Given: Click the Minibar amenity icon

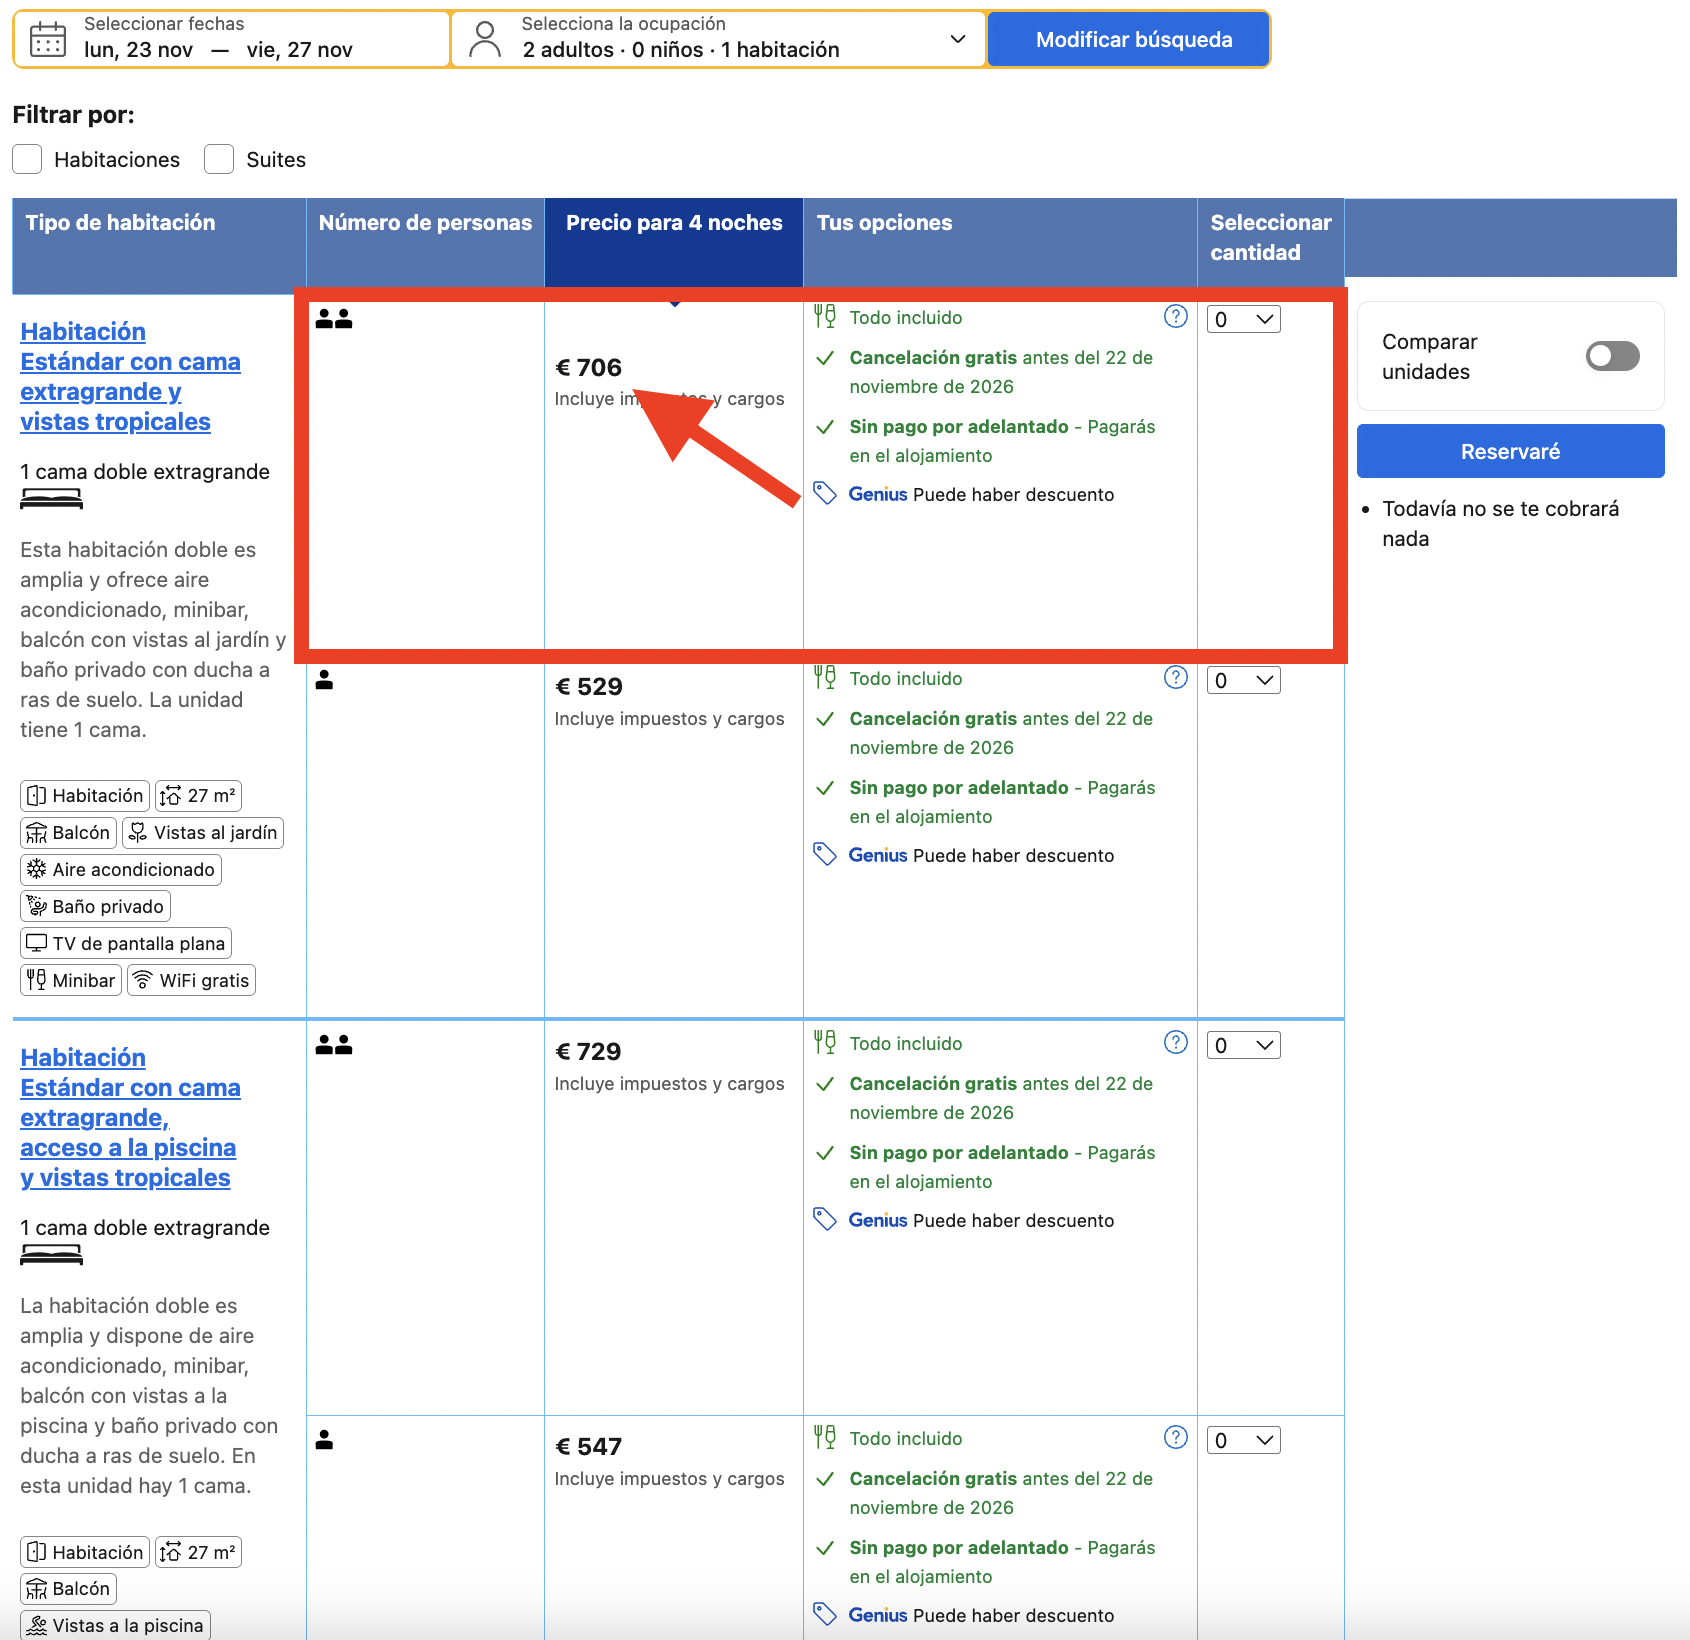Looking at the screenshot, I should [x=37, y=981].
